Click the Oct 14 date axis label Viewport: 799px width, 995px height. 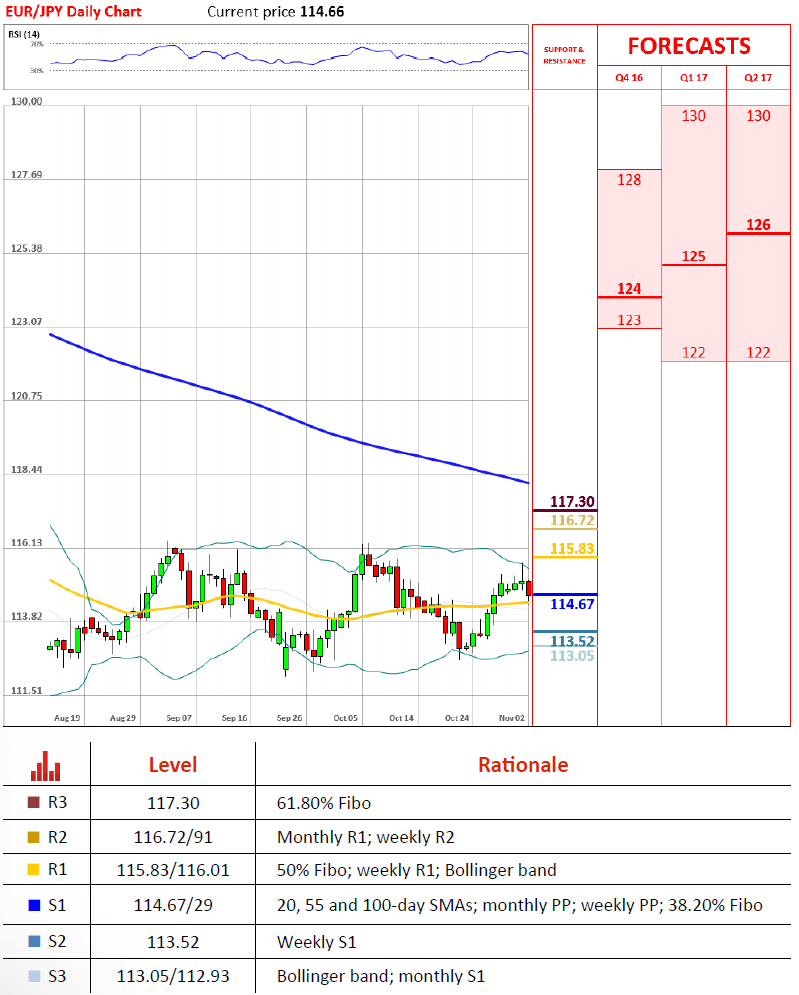(x=401, y=718)
